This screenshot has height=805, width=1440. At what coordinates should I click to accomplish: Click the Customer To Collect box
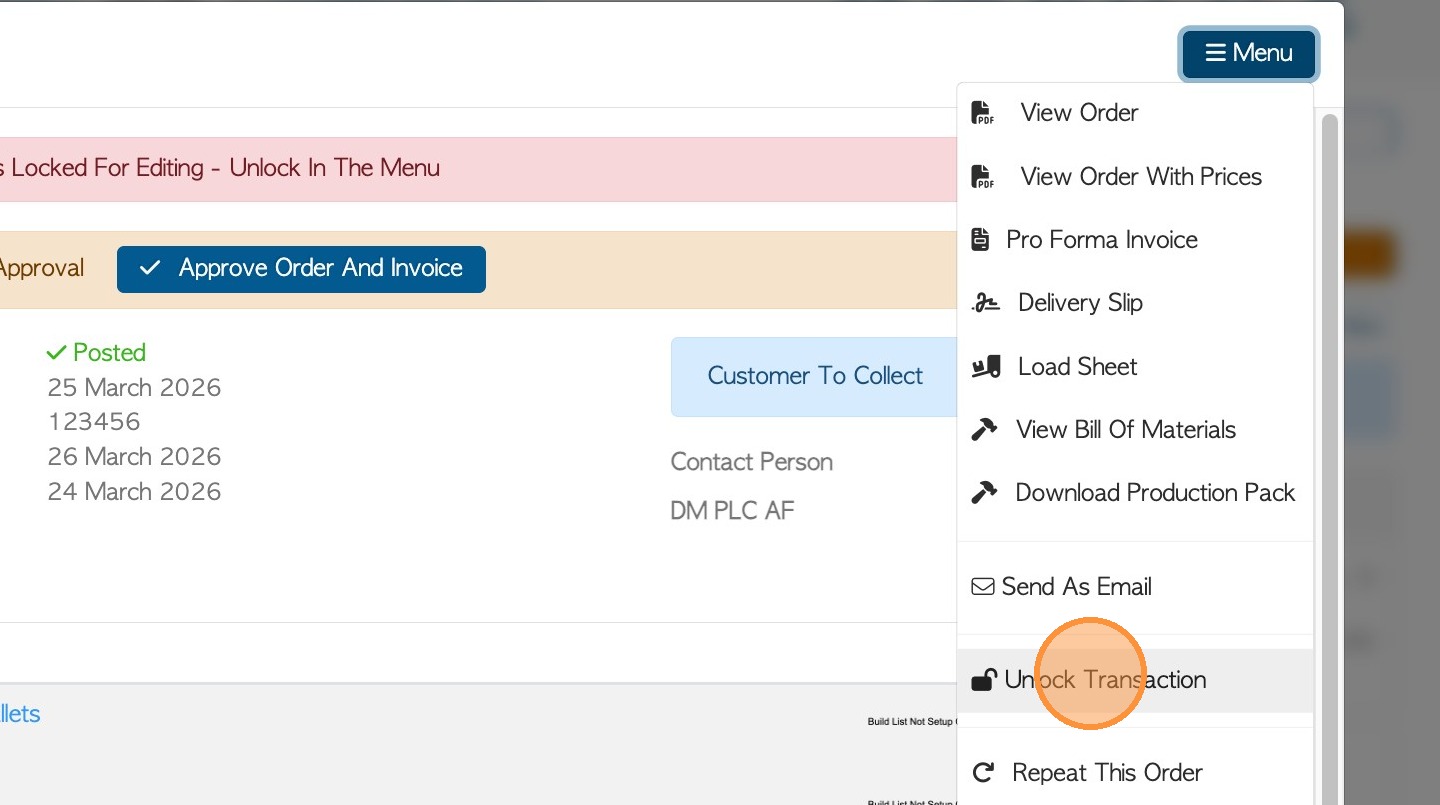click(814, 376)
